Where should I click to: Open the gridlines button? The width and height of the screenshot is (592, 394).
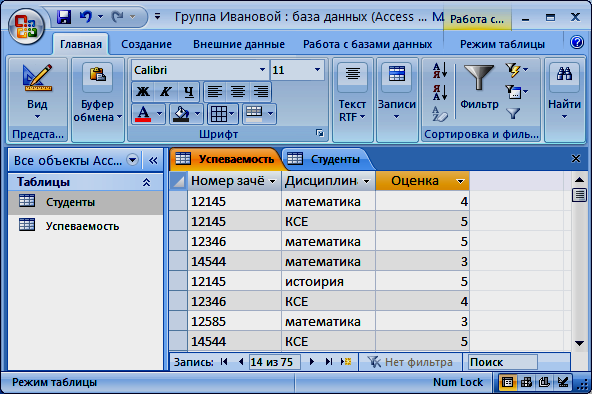click(x=223, y=114)
